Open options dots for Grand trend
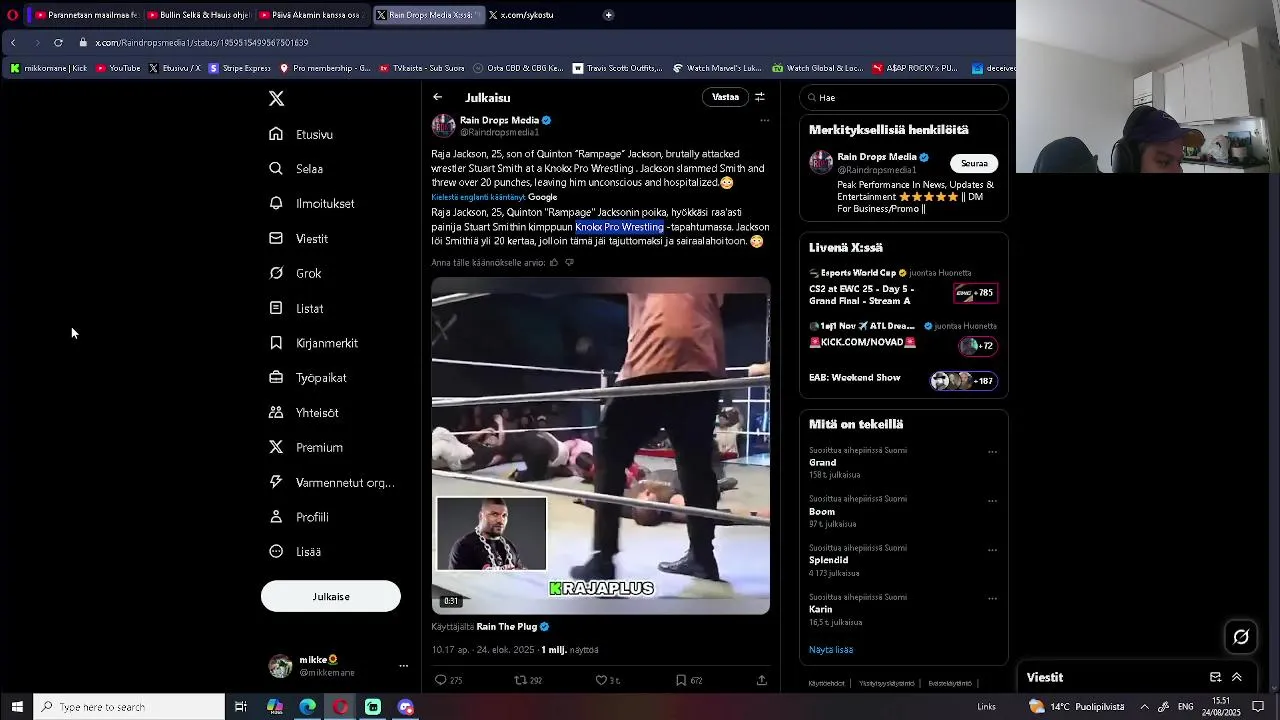This screenshot has width=1280, height=720. [x=992, y=452]
